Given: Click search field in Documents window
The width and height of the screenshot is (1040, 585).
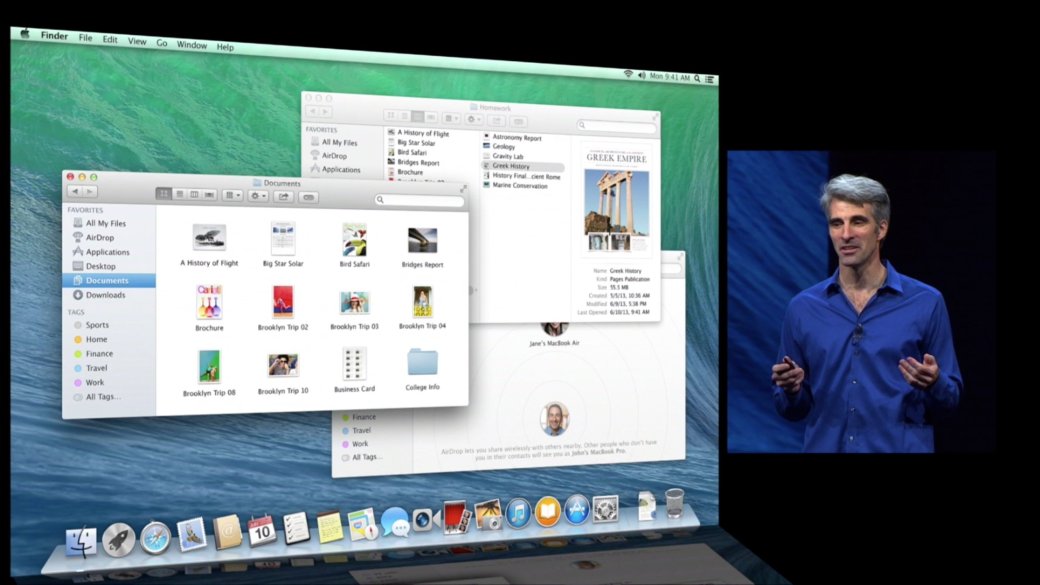Looking at the screenshot, I should click(419, 200).
